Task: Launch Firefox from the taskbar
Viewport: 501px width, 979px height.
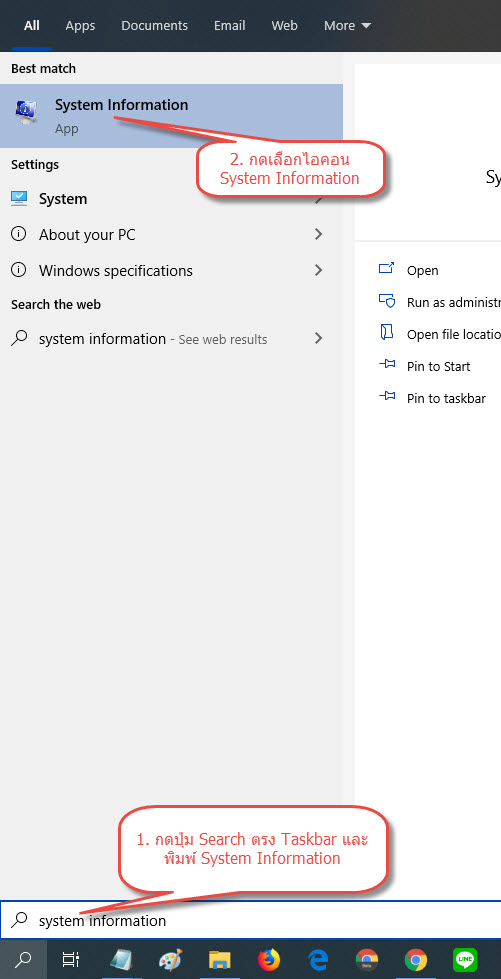Action: [x=269, y=959]
